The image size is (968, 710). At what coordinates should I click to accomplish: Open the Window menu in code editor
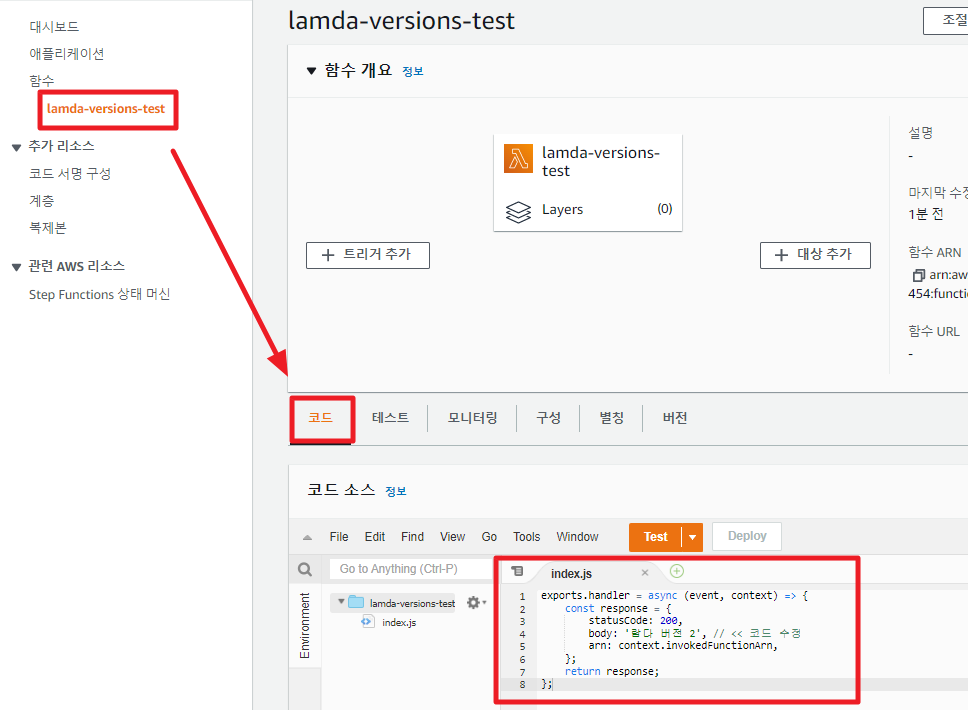coord(577,537)
